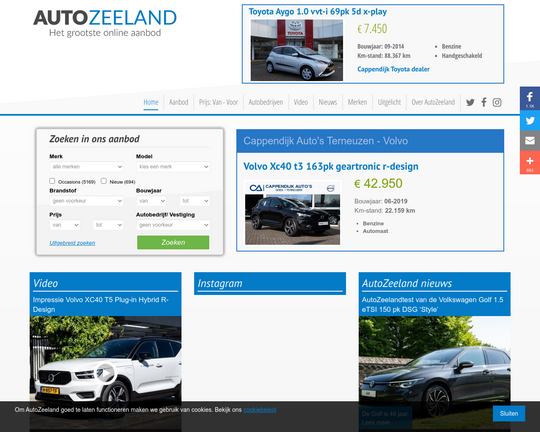The height and width of the screenshot is (432, 540).
Task: Open the Prijs tot dropdown
Action: point(108,225)
